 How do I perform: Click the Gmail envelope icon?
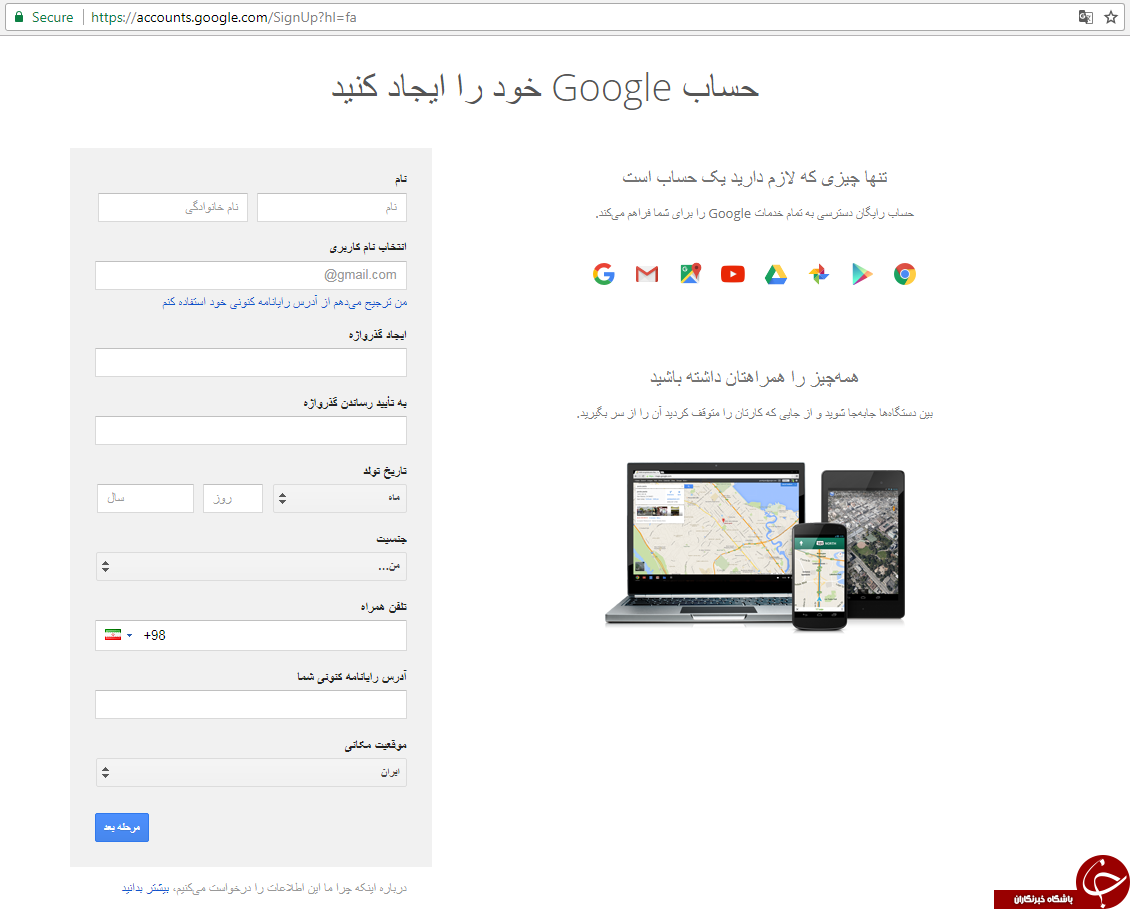646,274
